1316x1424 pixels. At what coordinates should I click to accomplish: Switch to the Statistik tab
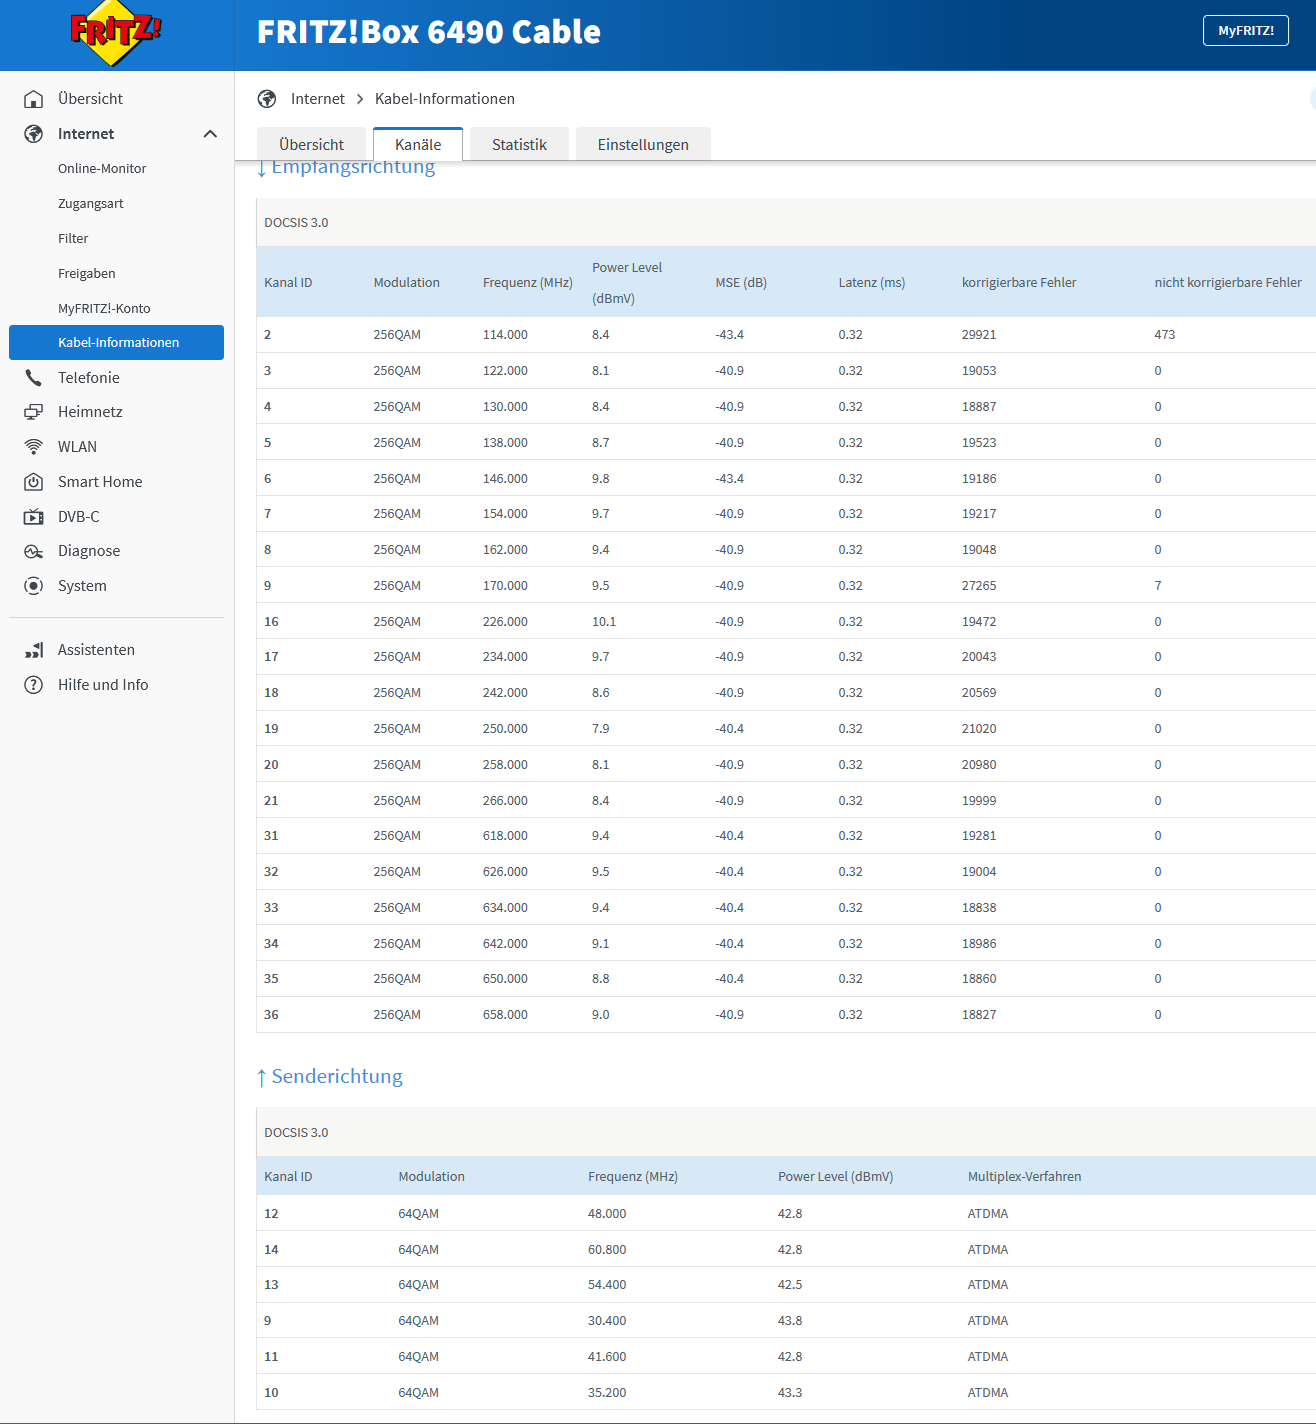519,144
